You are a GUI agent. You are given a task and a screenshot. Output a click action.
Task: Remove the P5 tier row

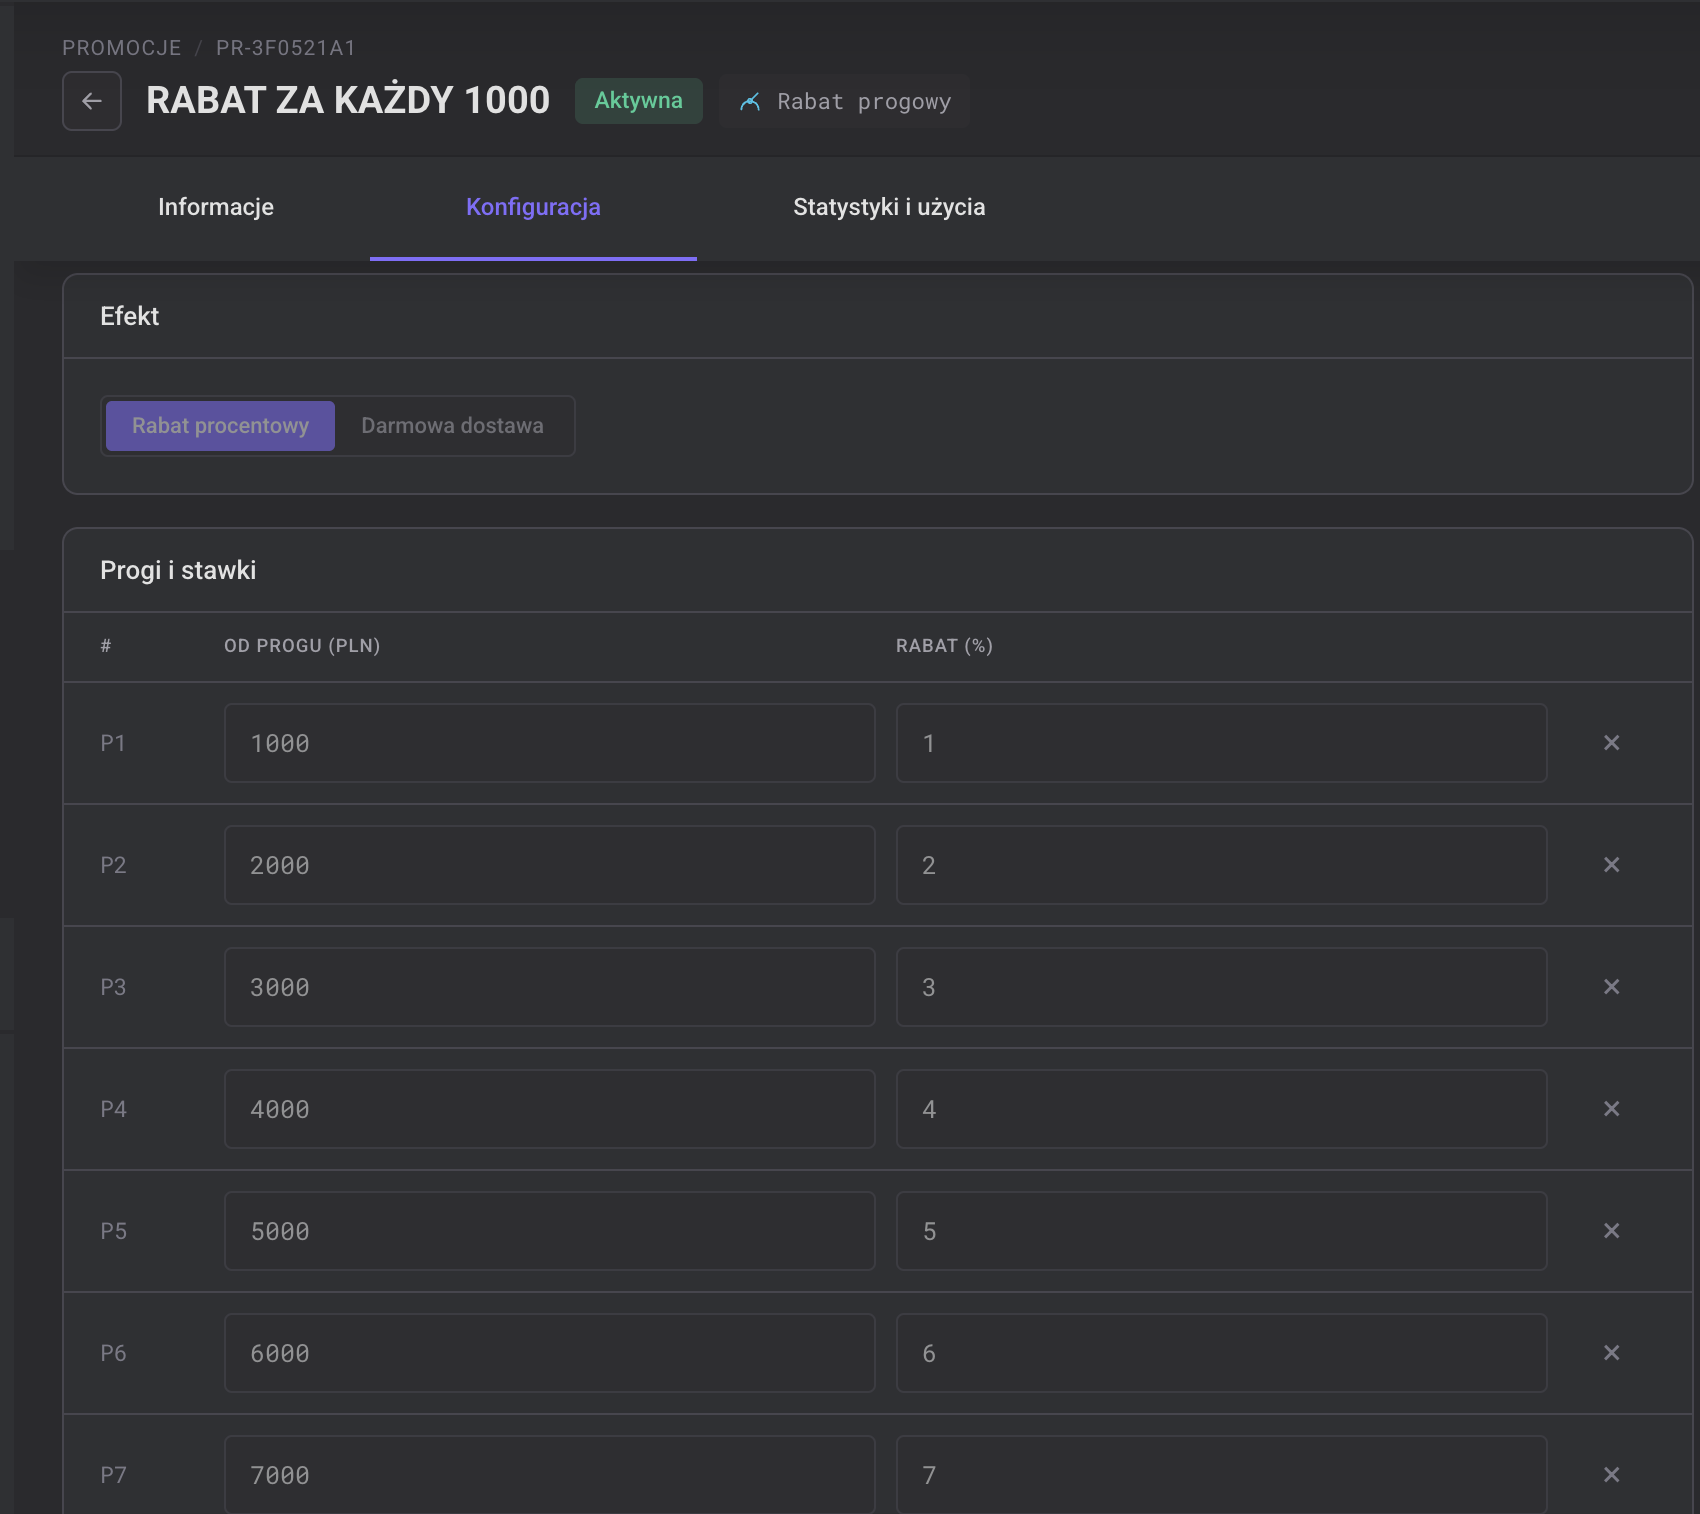coord(1611,1231)
